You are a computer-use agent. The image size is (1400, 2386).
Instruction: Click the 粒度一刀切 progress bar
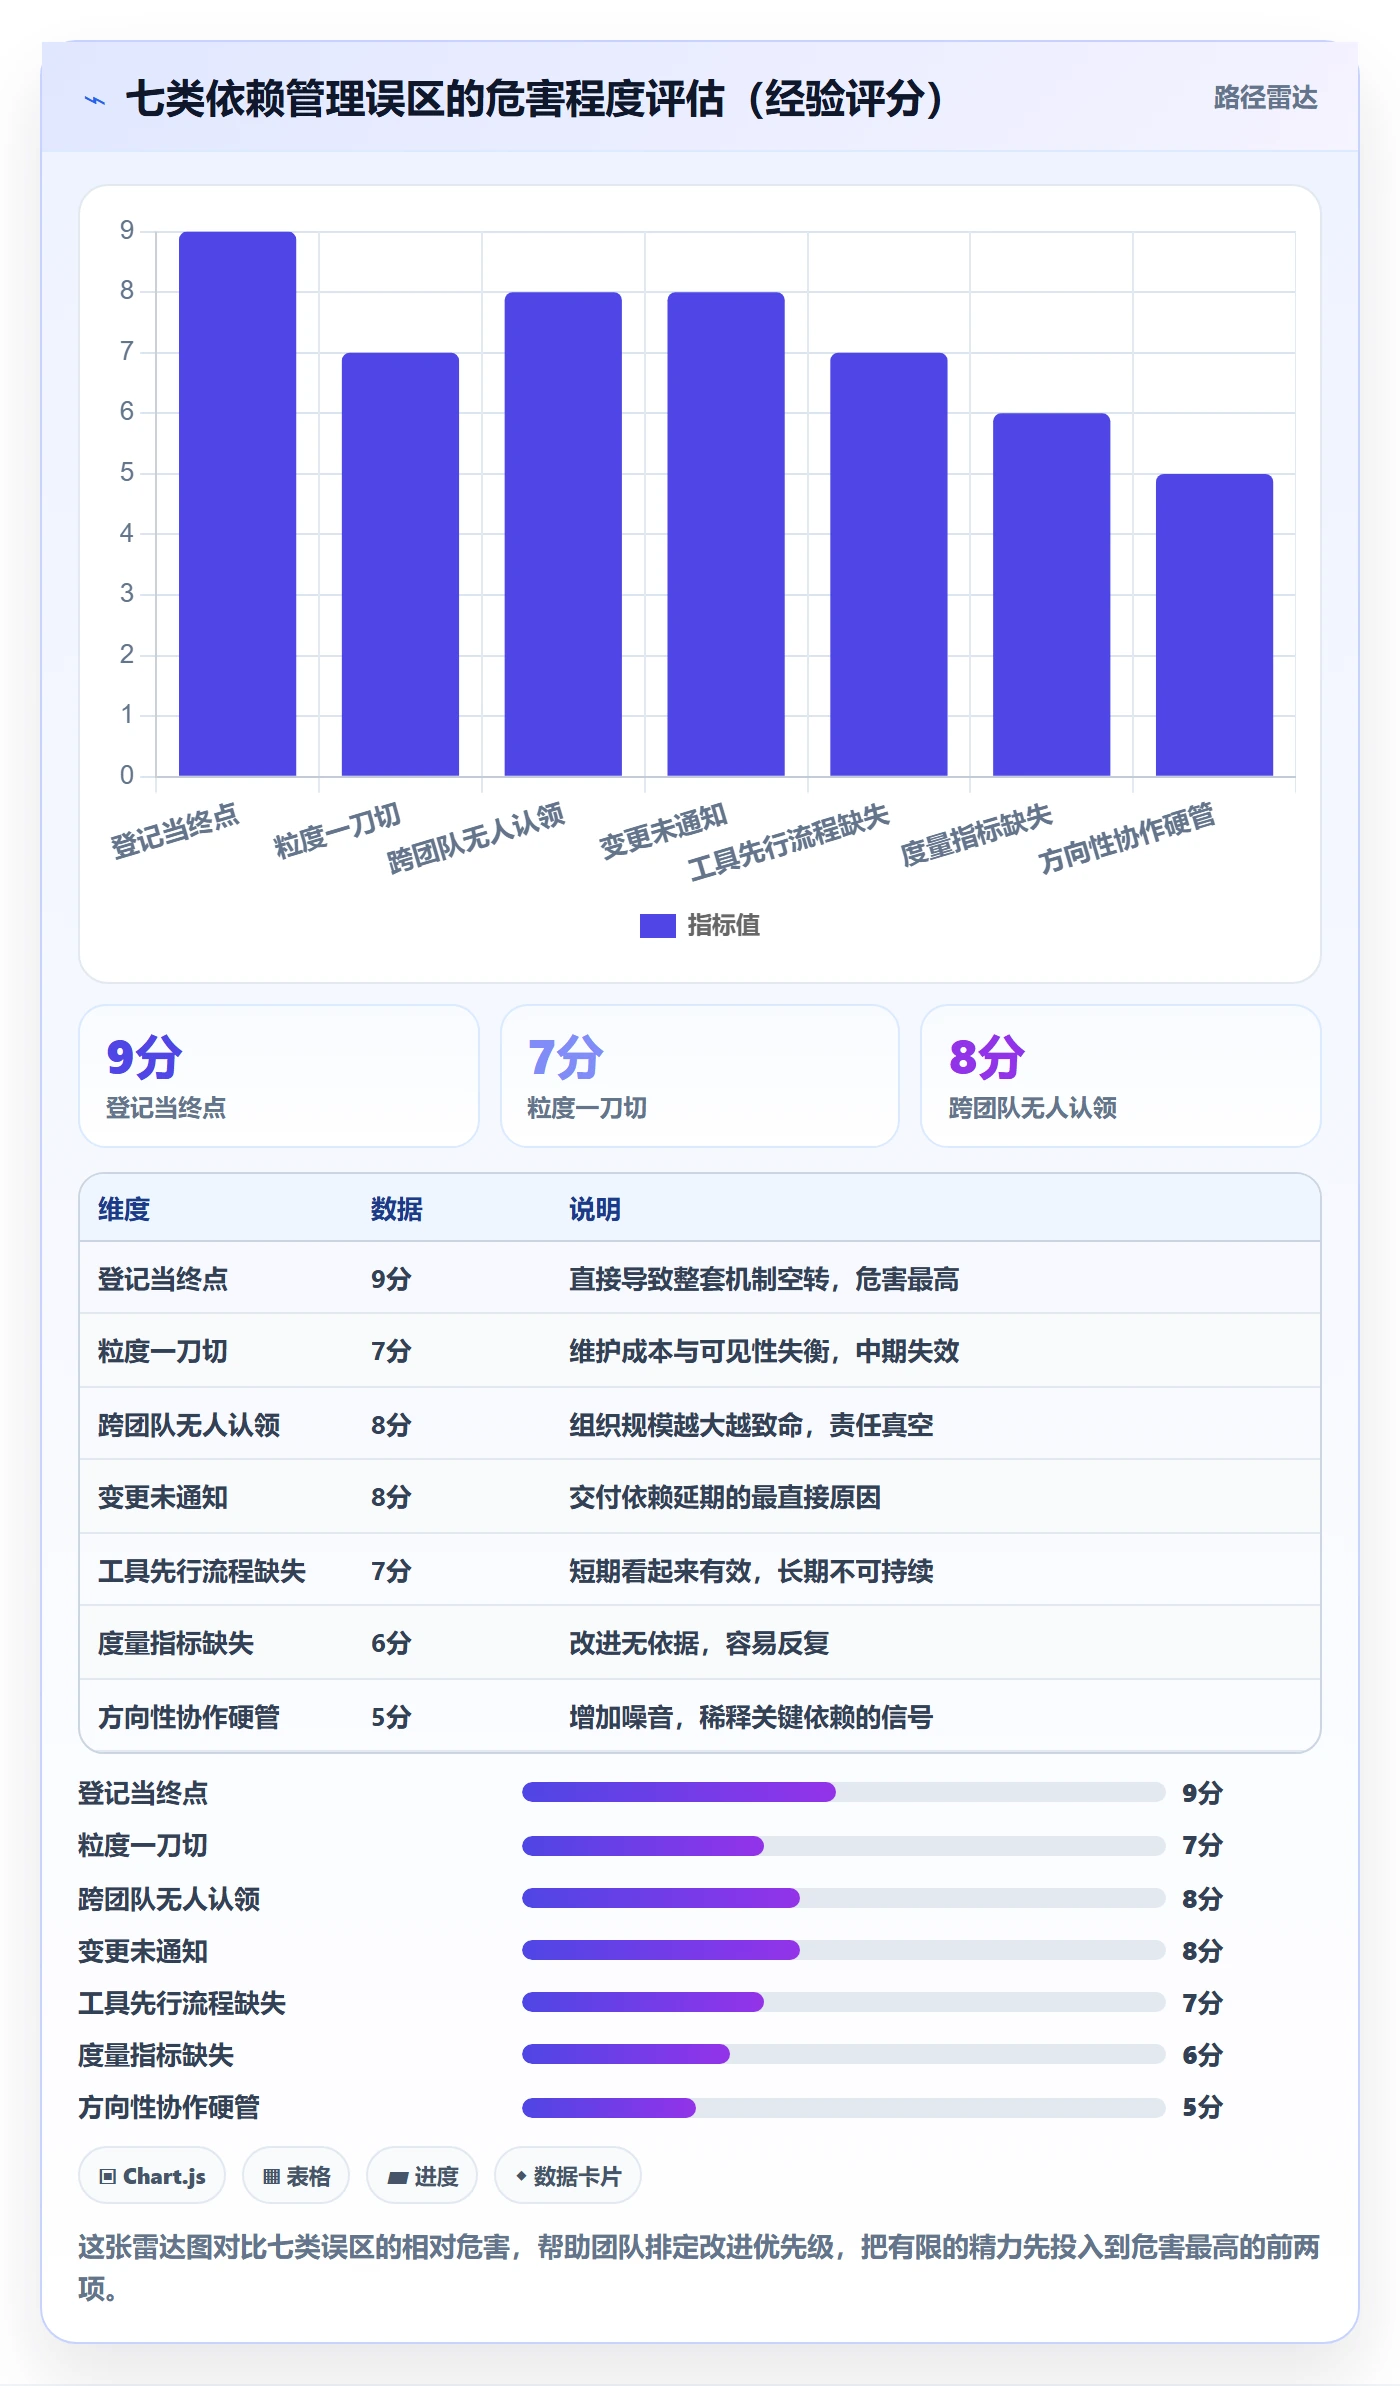click(844, 1845)
